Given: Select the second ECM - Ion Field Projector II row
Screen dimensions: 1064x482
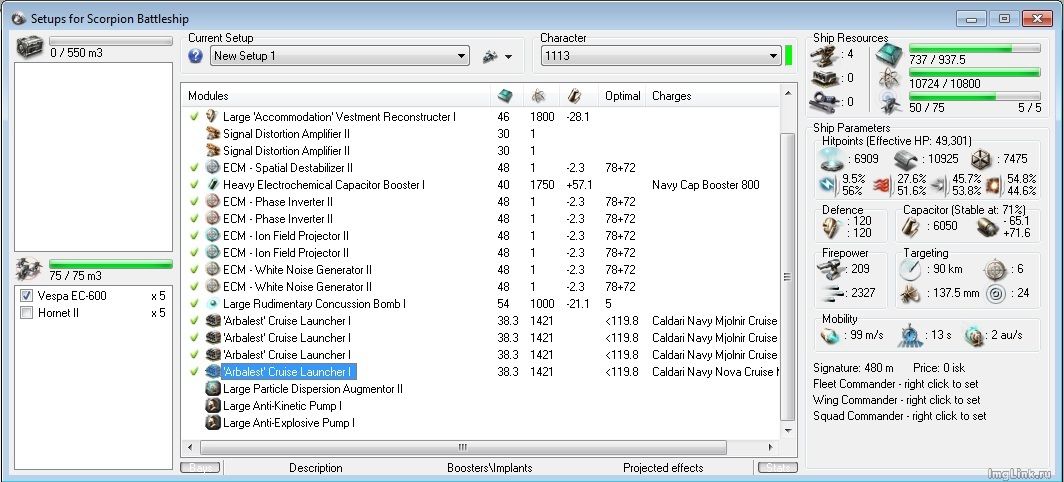Looking at the screenshot, I should [480, 253].
